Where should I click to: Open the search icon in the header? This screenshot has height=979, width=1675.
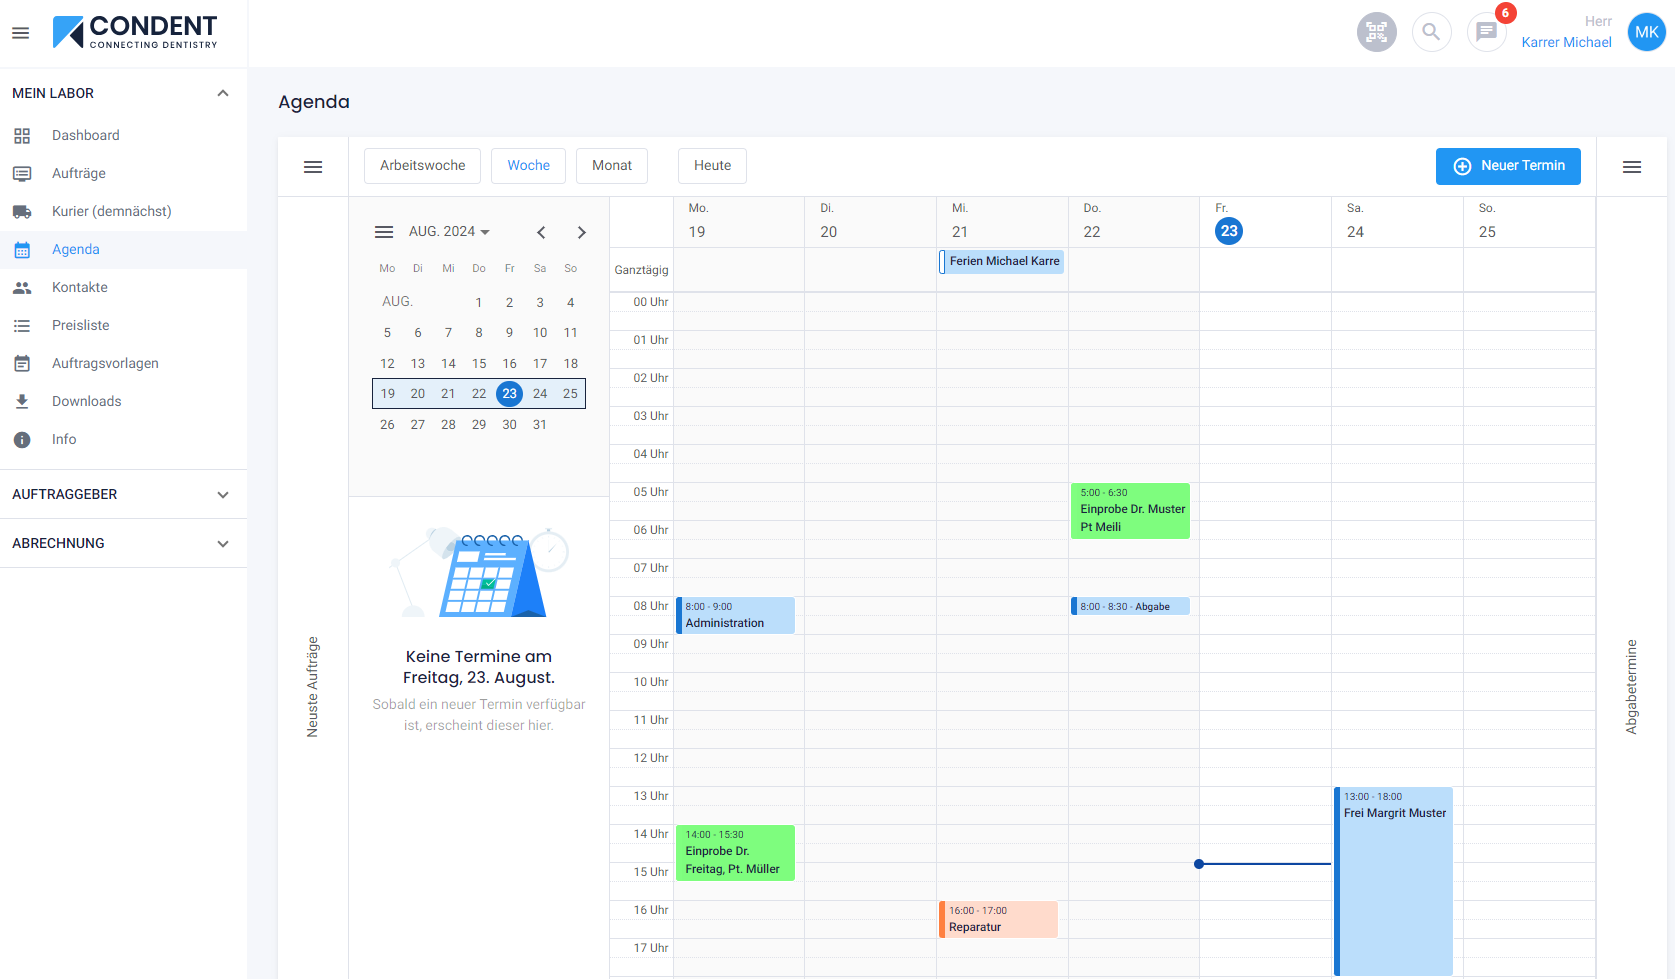tap(1431, 32)
